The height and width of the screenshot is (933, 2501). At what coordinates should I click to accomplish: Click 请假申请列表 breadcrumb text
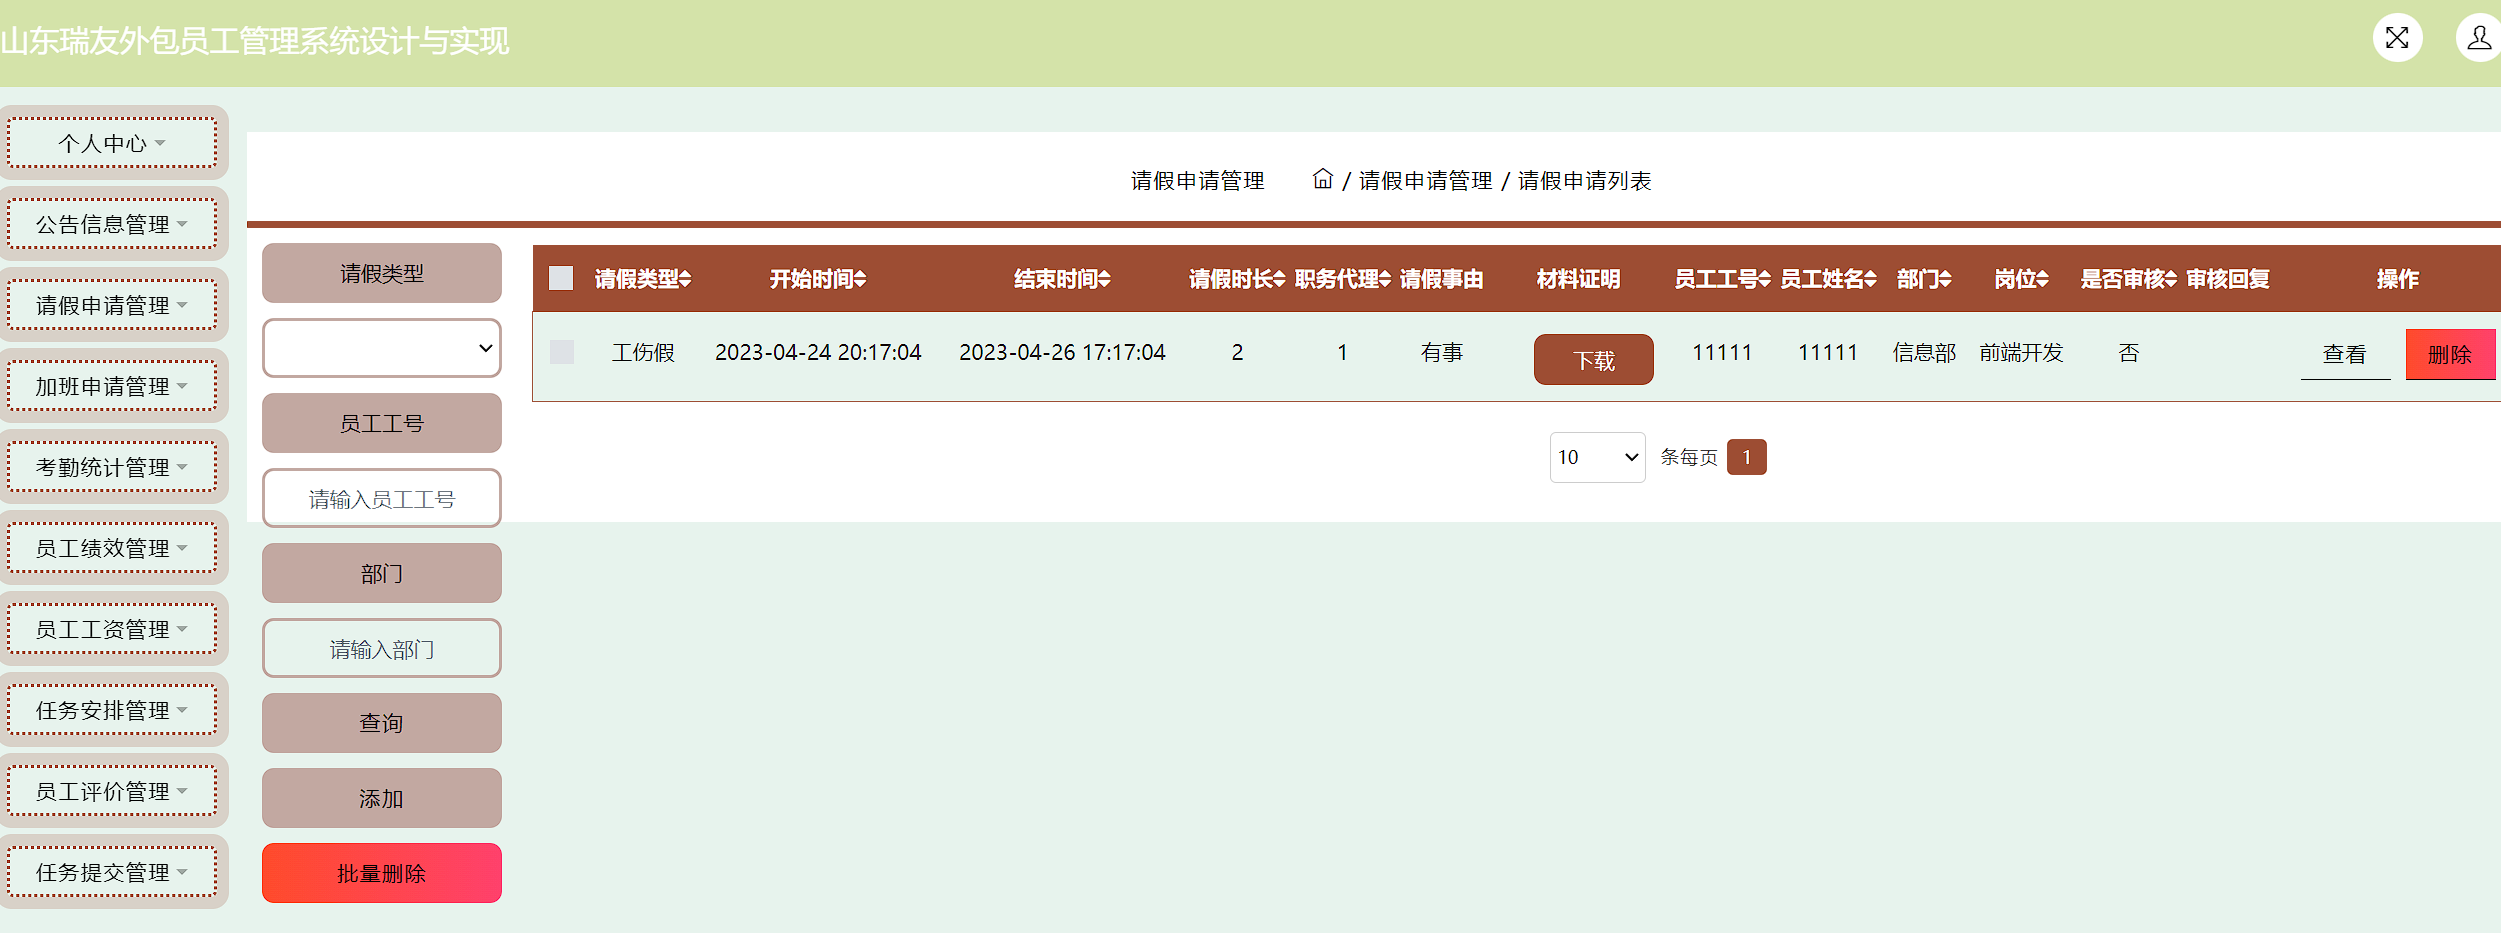pos(1584,180)
